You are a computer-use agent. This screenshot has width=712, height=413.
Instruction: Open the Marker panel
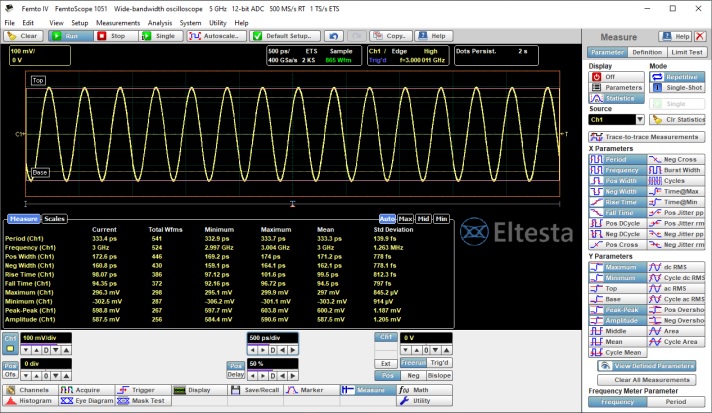(312, 389)
